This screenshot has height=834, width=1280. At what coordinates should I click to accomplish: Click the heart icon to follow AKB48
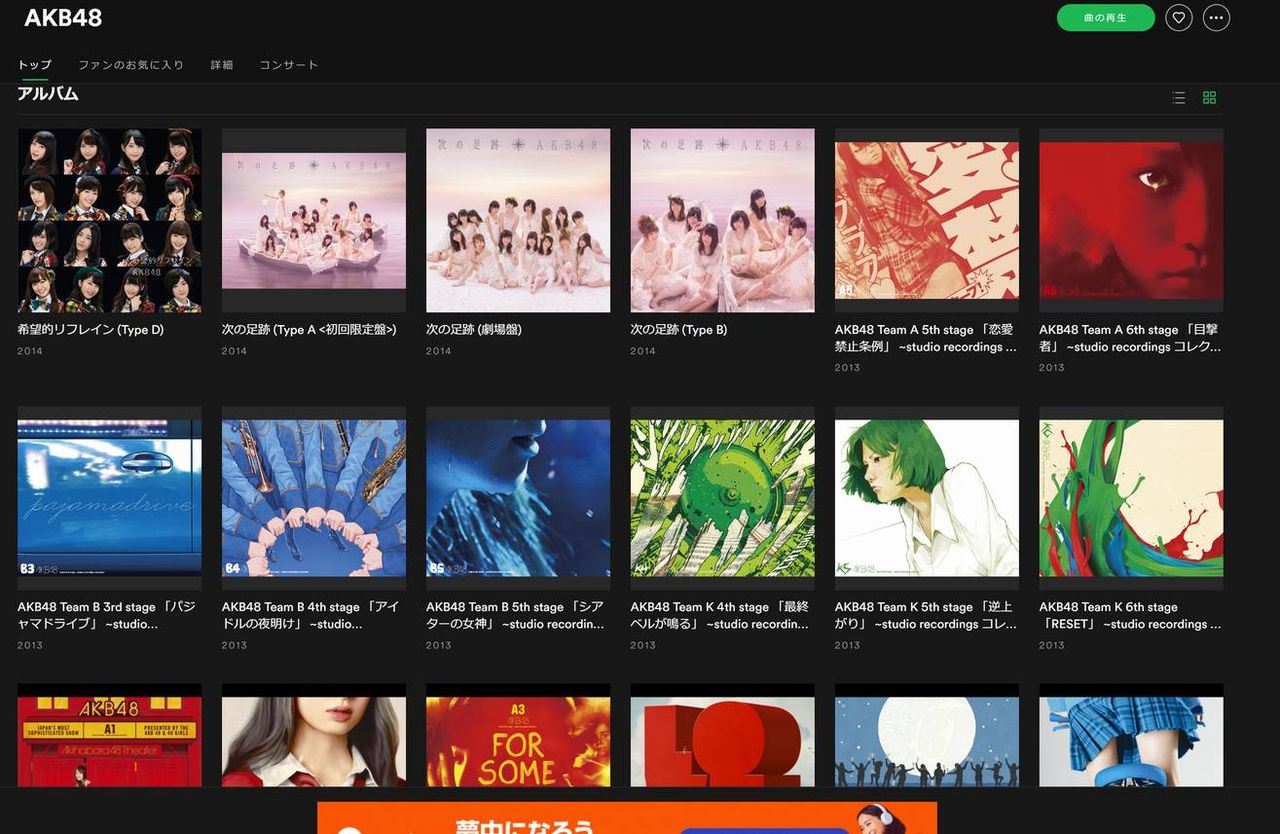[x=1179, y=17]
